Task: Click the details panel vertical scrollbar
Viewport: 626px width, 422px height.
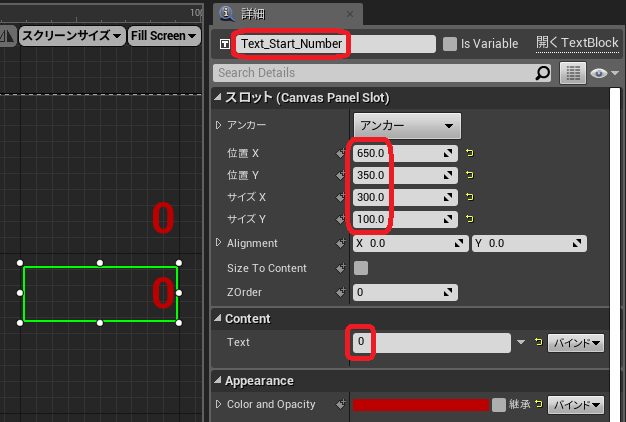Action: click(x=615, y=256)
